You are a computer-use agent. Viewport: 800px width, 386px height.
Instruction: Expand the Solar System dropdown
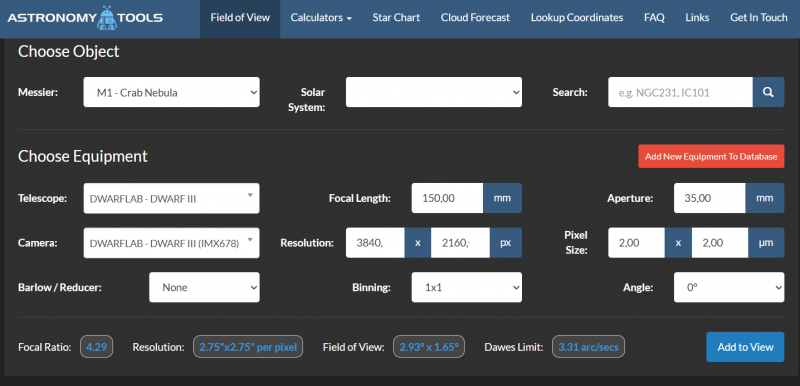pos(434,92)
